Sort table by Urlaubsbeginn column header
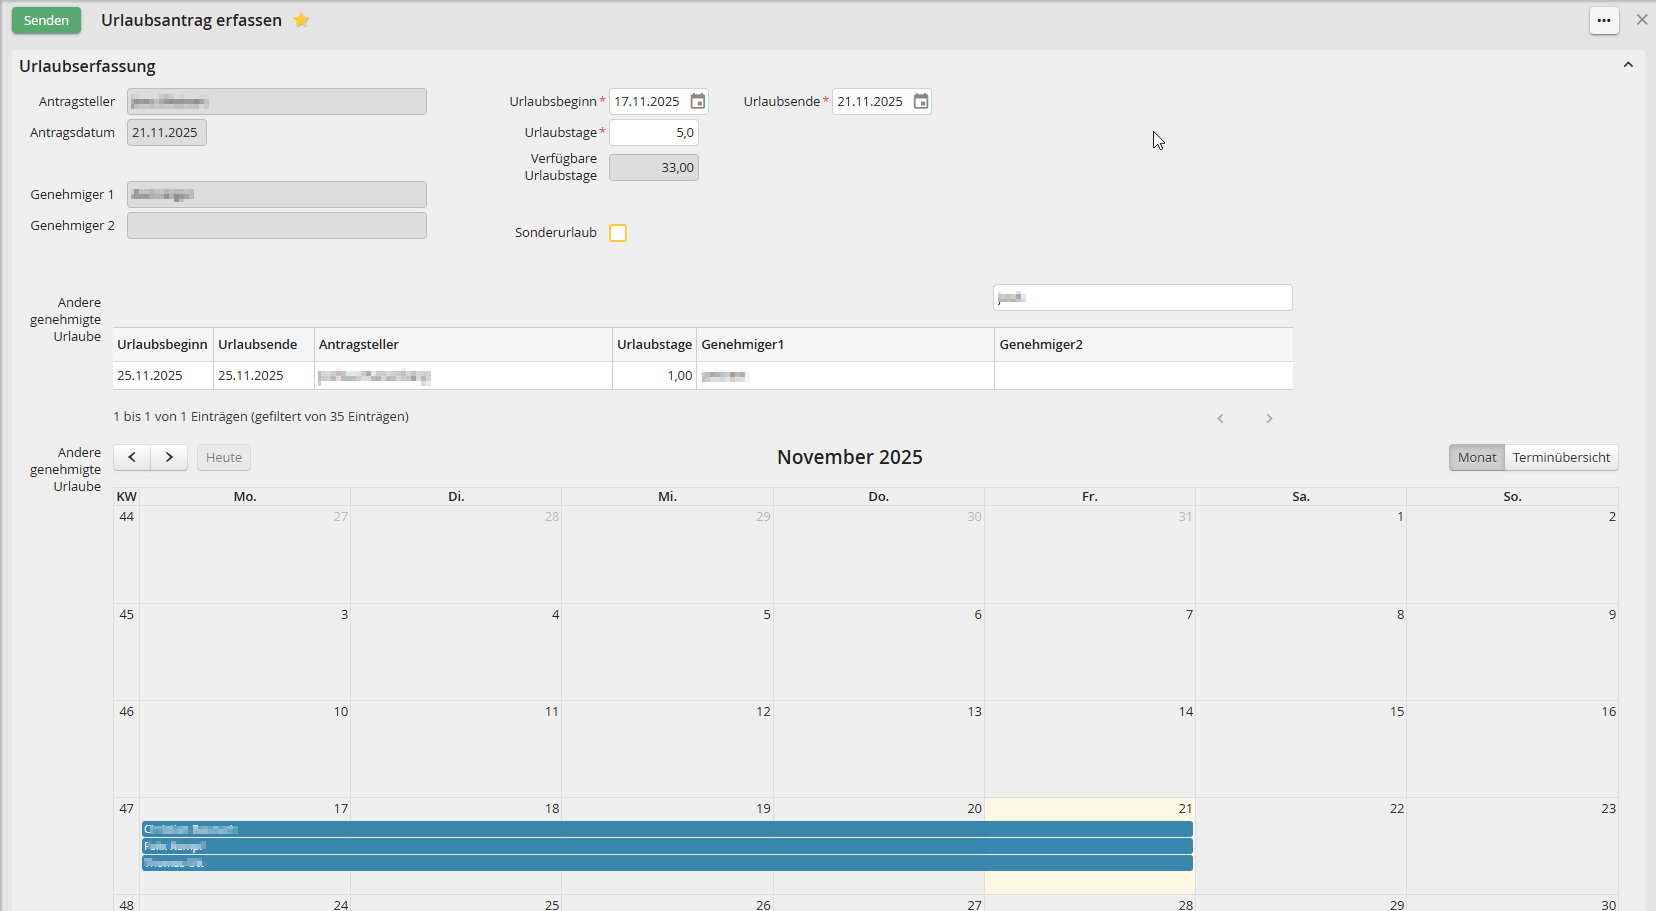The width and height of the screenshot is (1656, 911). pyautogui.click(x=162, y=345)
